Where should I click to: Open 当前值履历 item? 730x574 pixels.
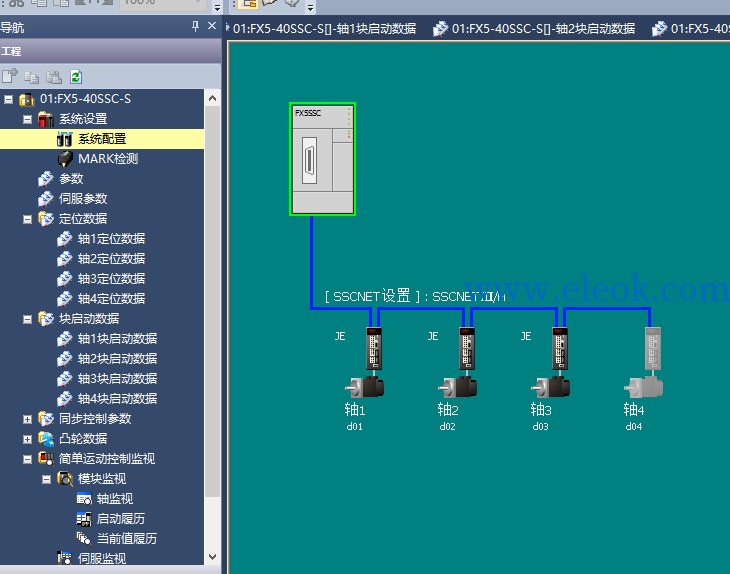point(127,539)
